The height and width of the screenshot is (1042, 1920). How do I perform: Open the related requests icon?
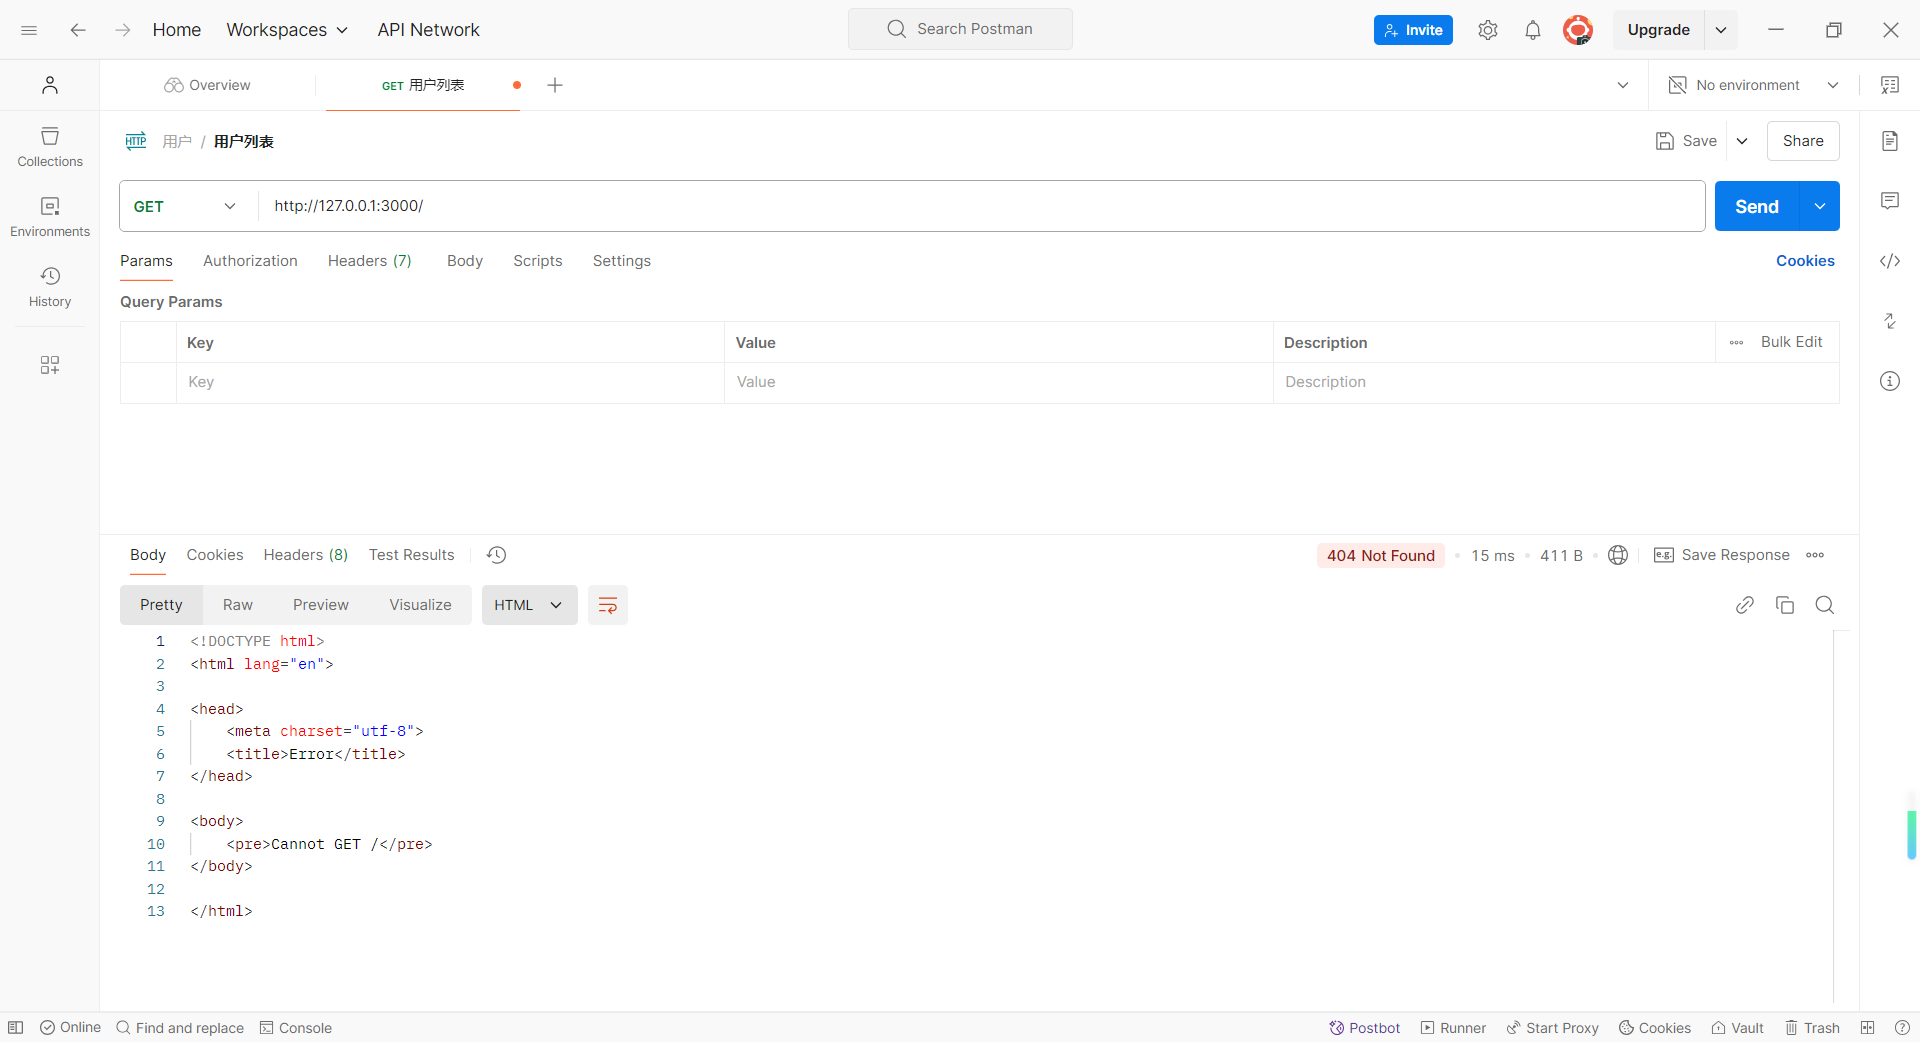(1890, 321)
